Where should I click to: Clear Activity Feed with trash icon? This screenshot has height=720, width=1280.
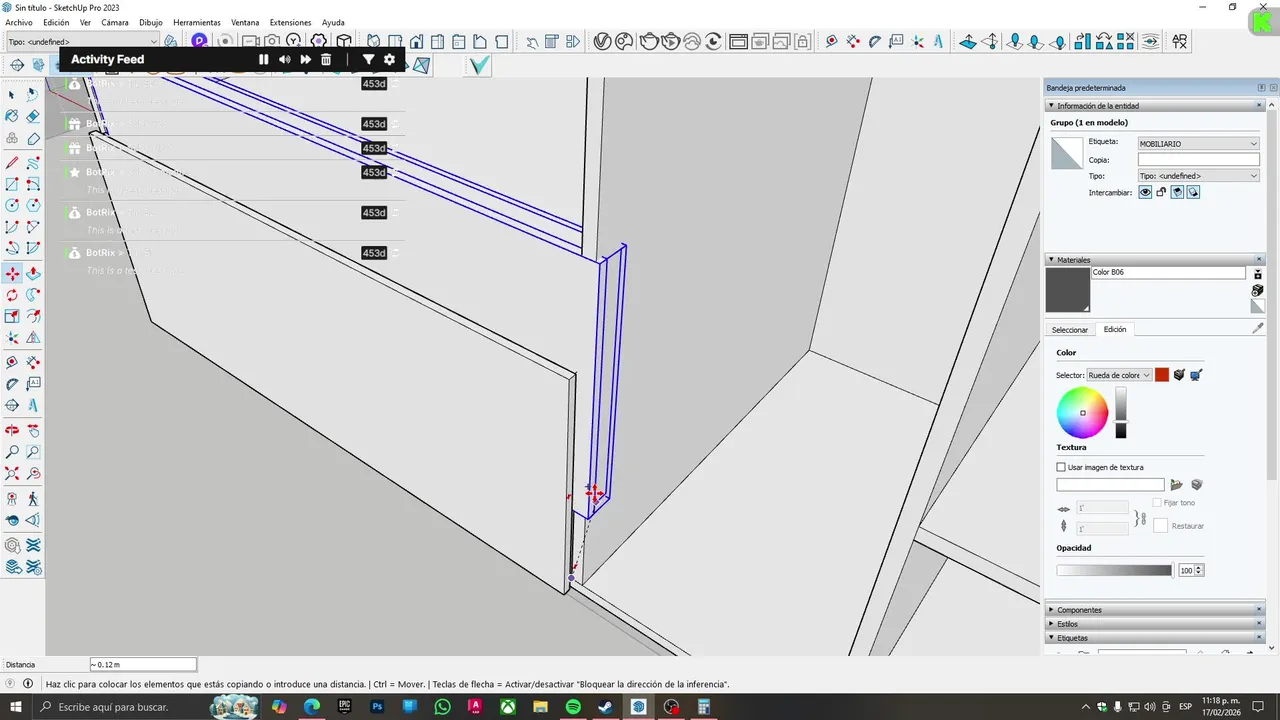[325, 60]
